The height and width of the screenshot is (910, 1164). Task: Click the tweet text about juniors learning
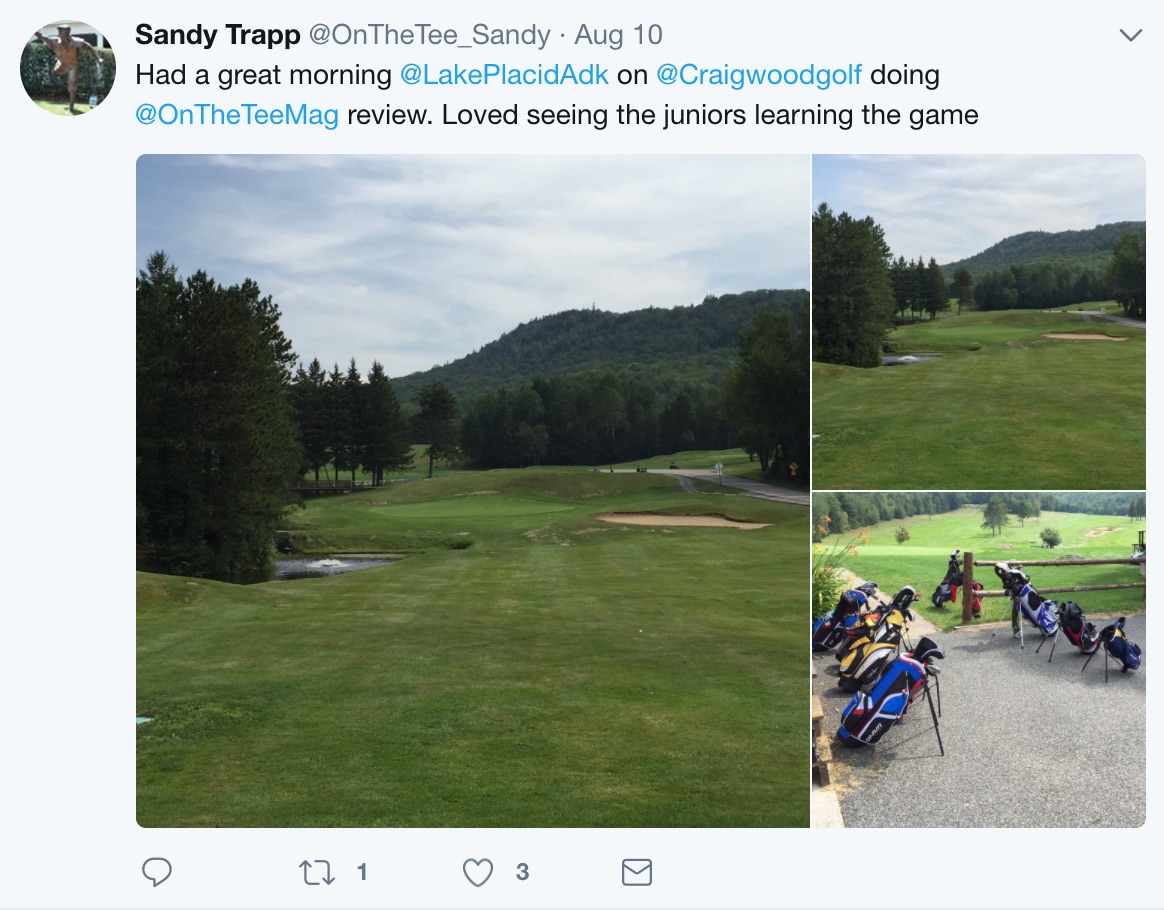click(709, 114)
